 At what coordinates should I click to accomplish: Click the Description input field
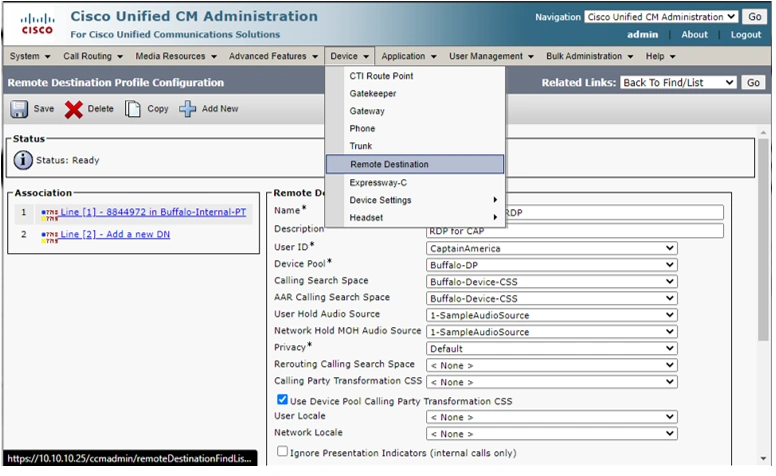pos(575,231)
